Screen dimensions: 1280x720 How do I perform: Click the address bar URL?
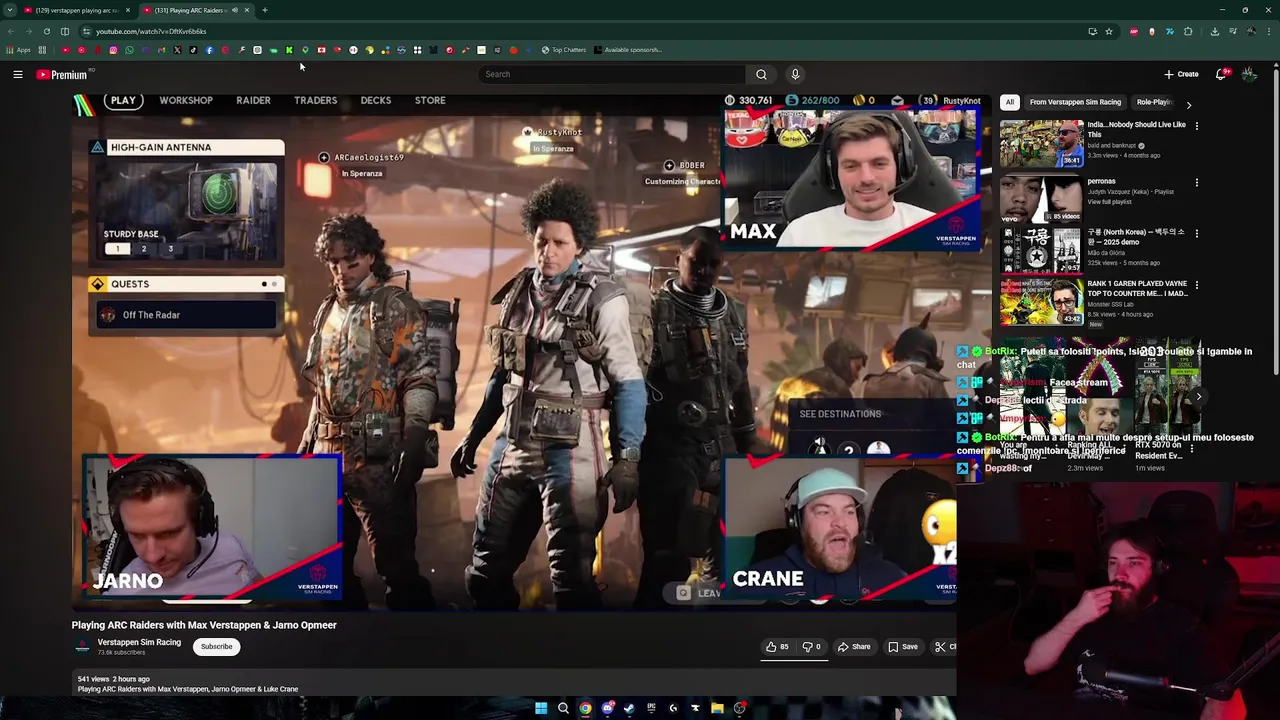click(x=151, y=31)
